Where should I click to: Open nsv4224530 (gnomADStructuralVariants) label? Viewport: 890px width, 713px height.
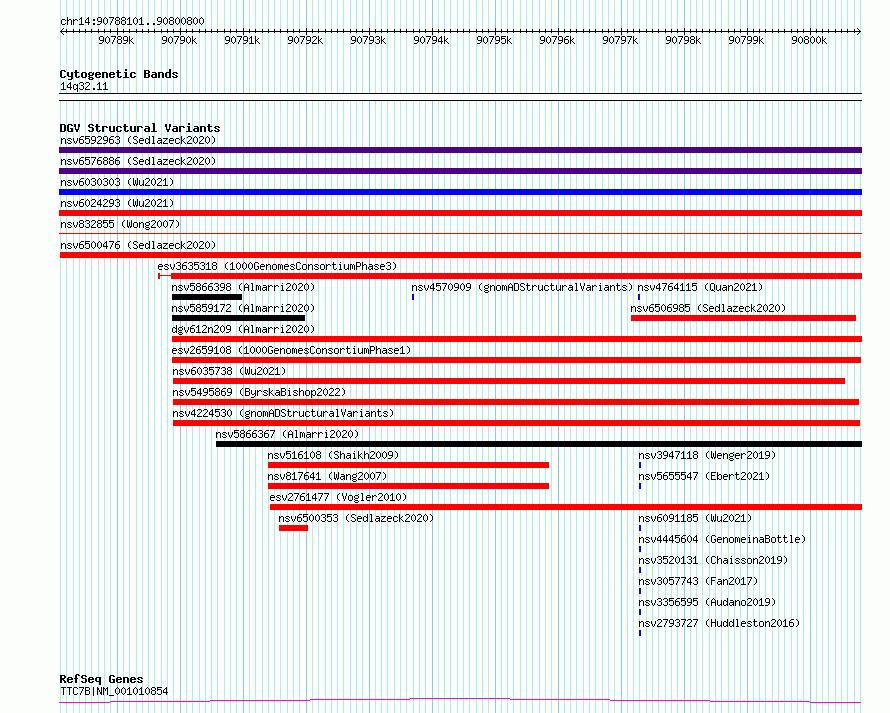[x=283, y=413]
